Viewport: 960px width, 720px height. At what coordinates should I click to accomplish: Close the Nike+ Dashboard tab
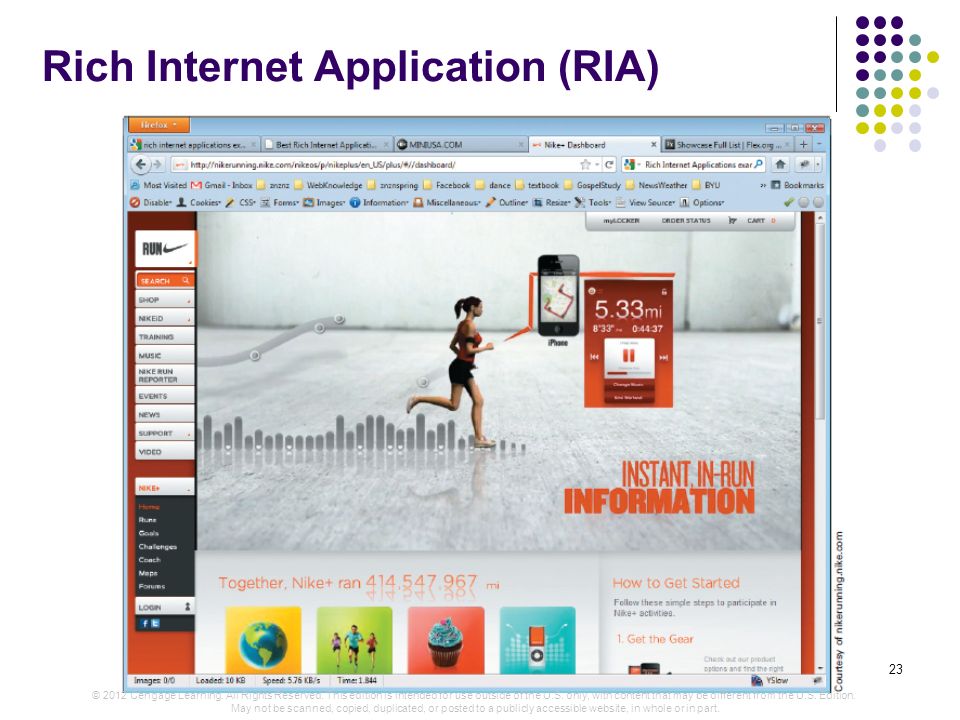[x=653, y=144]
